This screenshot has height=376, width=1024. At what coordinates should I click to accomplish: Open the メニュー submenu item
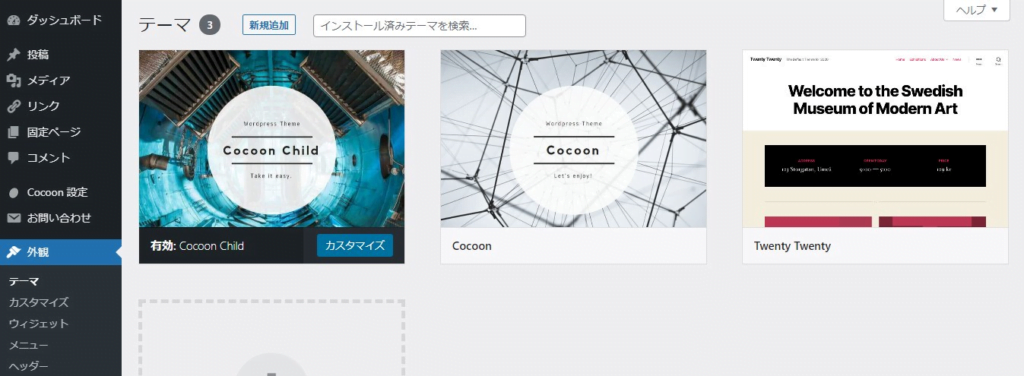[x=29, y=345]
